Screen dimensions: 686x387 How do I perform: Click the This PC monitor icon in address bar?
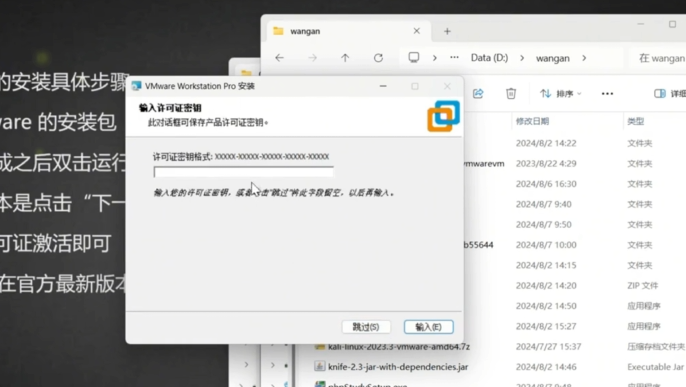click(413, 58)
